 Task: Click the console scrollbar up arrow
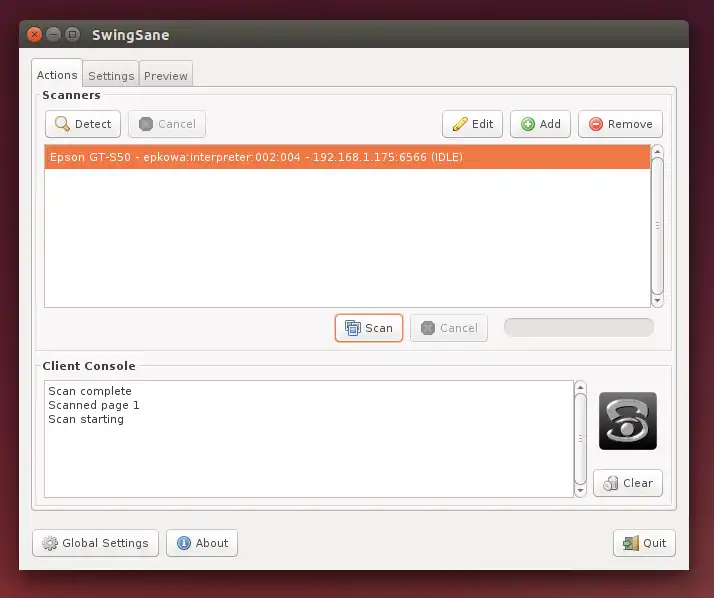coord(580,387)
